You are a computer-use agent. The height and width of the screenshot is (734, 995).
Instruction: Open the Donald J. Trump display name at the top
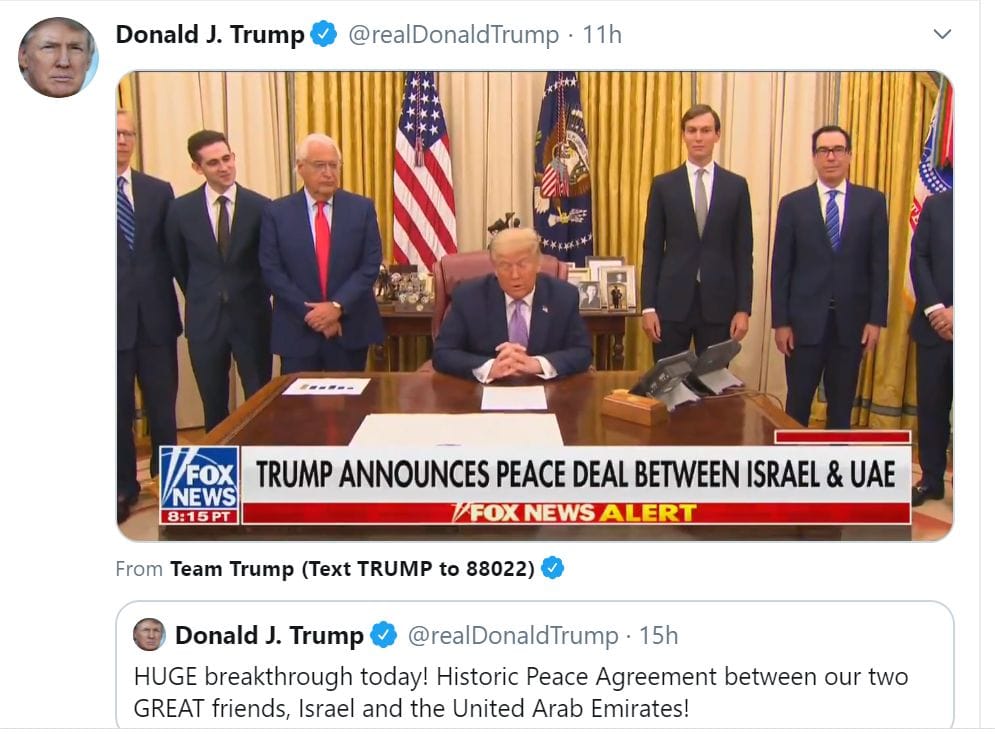point(210,34)
